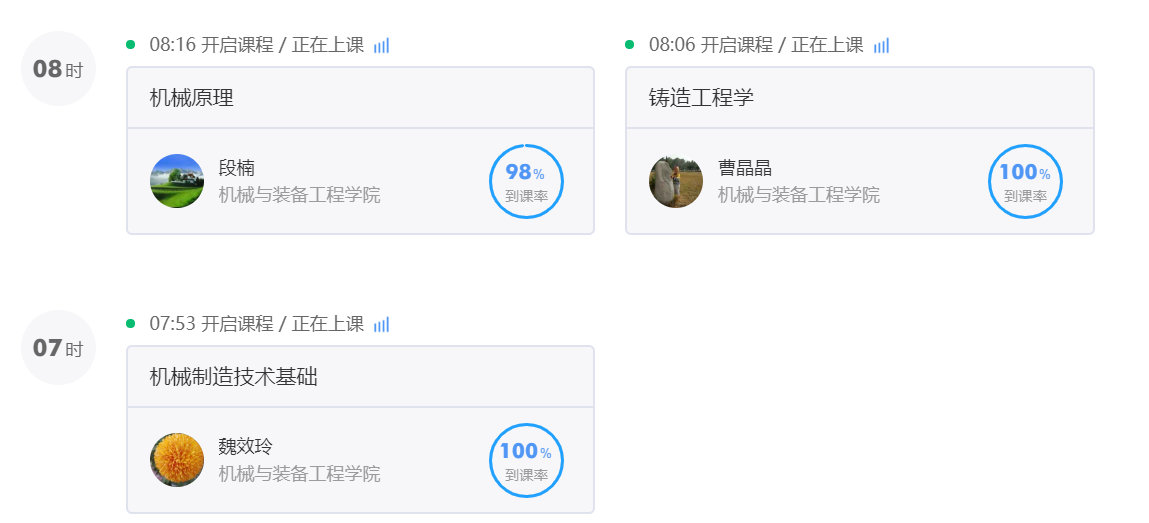Click the bar chart icon beside the 08:06 course
Image resolution: width=1149 pixels, height=523 pixels.
(881, 45)
